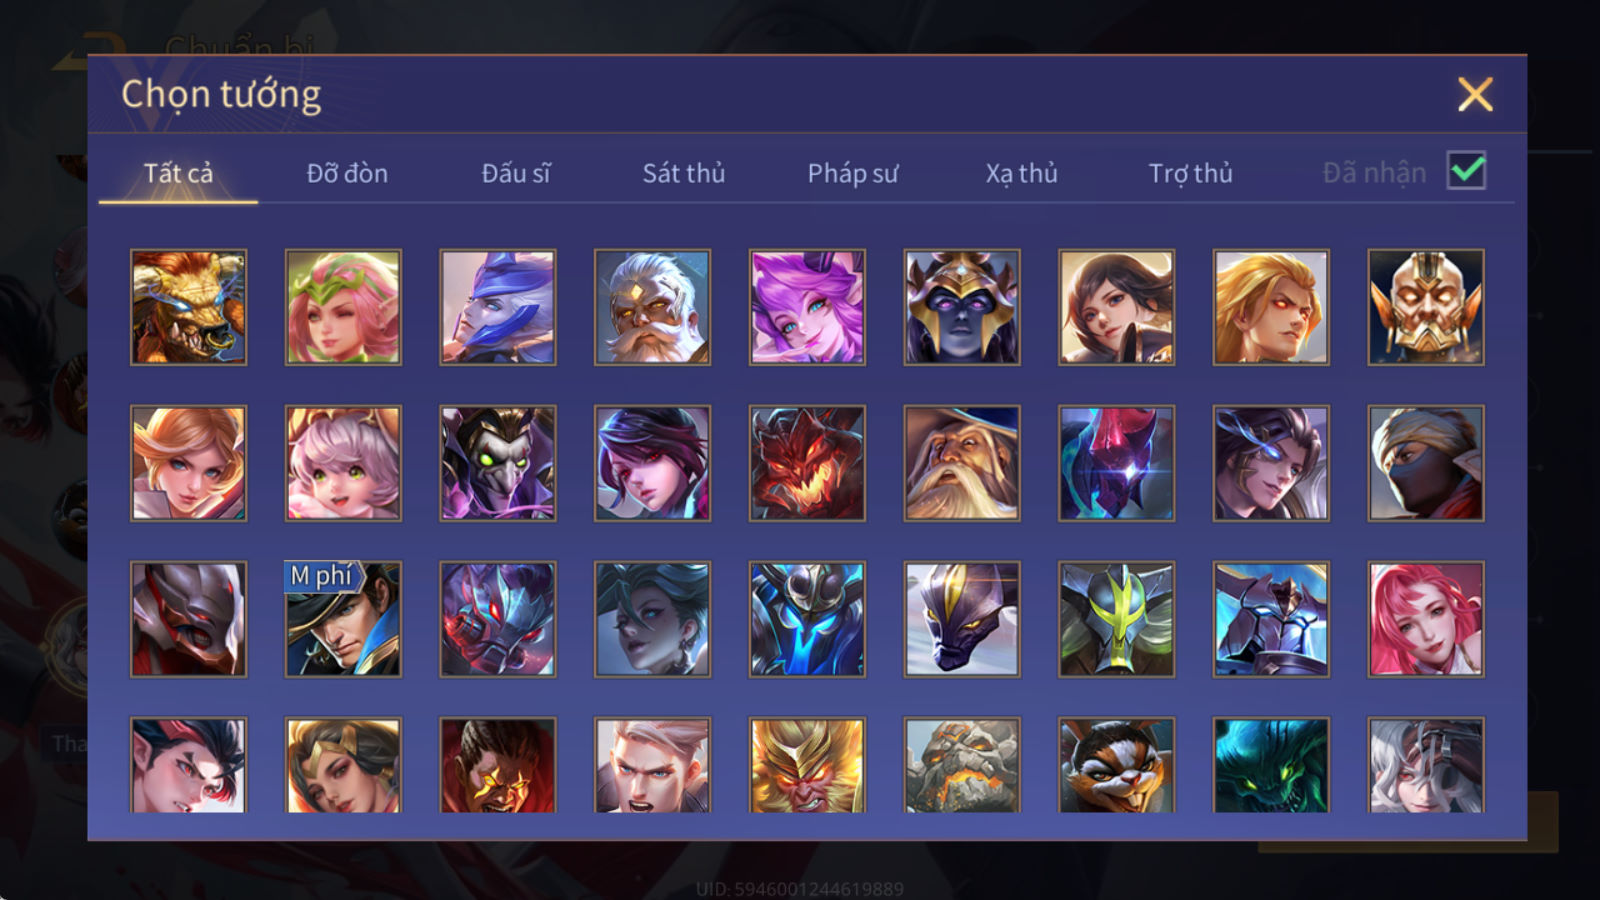Select the 'Đấu sĩ' tab

(516, 173)
